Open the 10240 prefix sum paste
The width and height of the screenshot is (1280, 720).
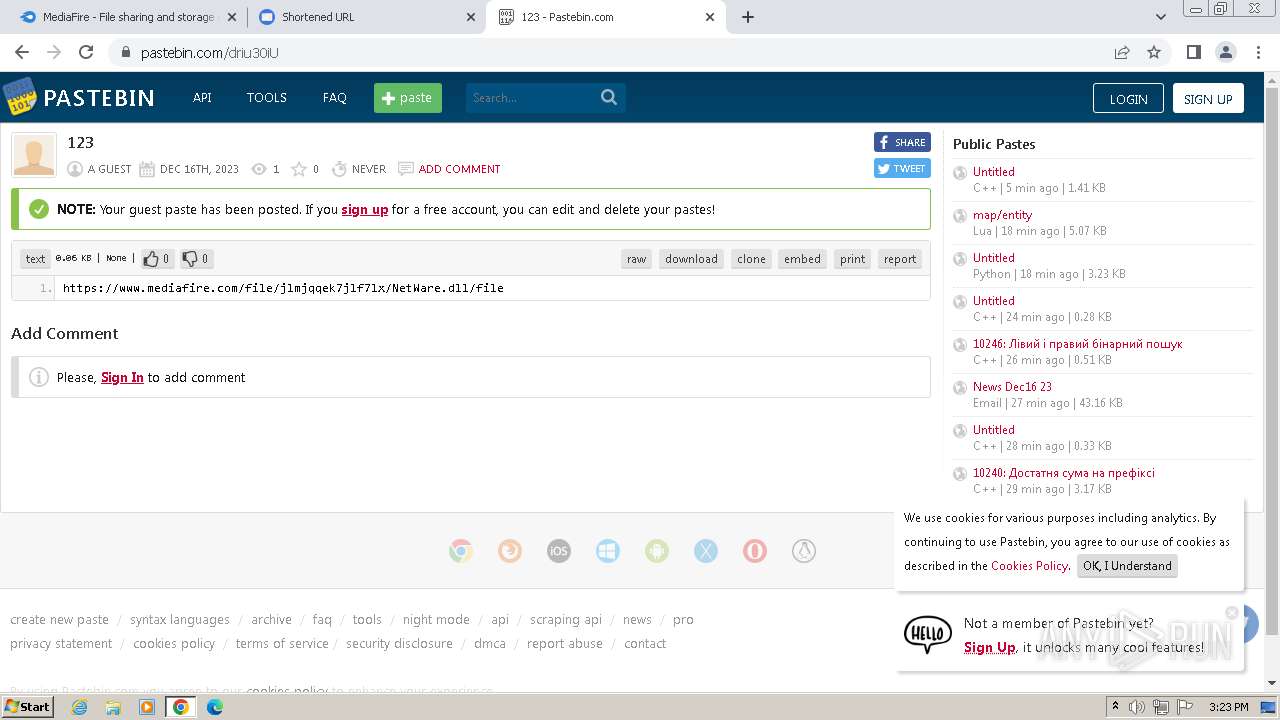(x=1064, y=473)
